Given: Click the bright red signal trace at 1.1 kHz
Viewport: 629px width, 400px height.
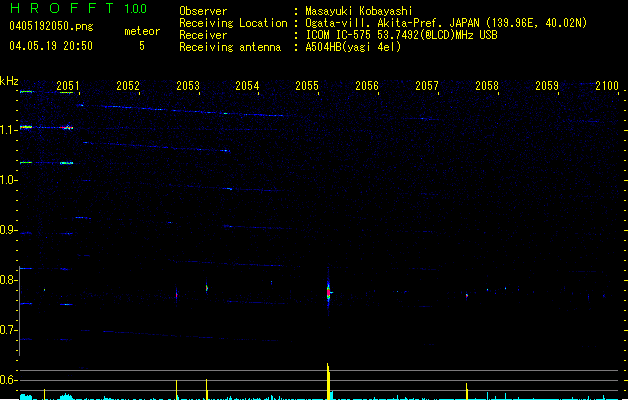Looking at the screenshot, I should pos(66,128).
